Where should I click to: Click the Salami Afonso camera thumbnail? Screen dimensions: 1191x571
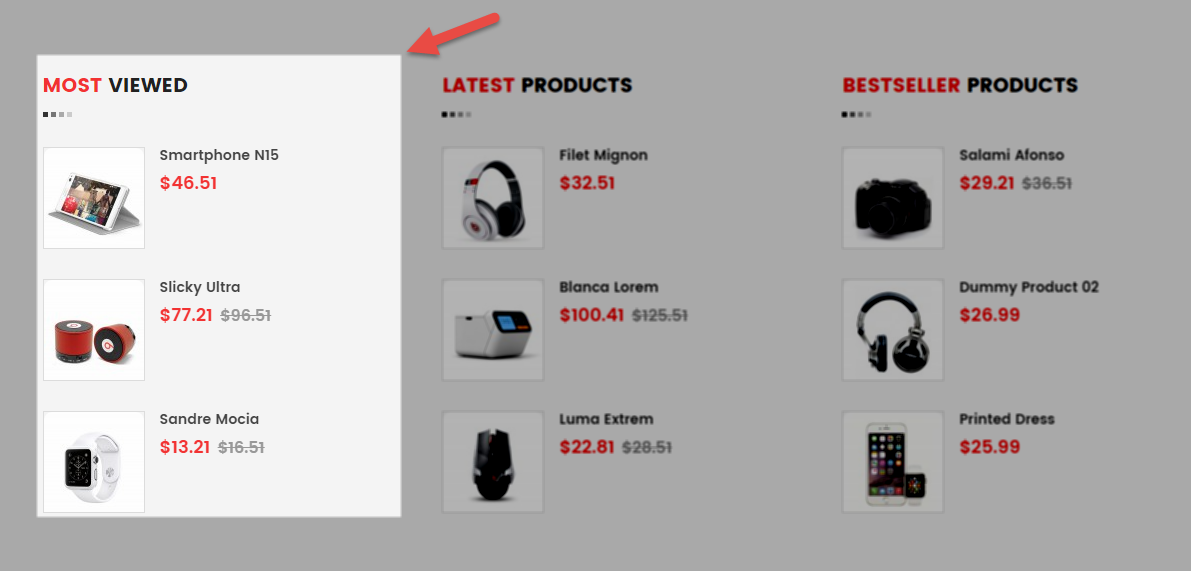892,197
